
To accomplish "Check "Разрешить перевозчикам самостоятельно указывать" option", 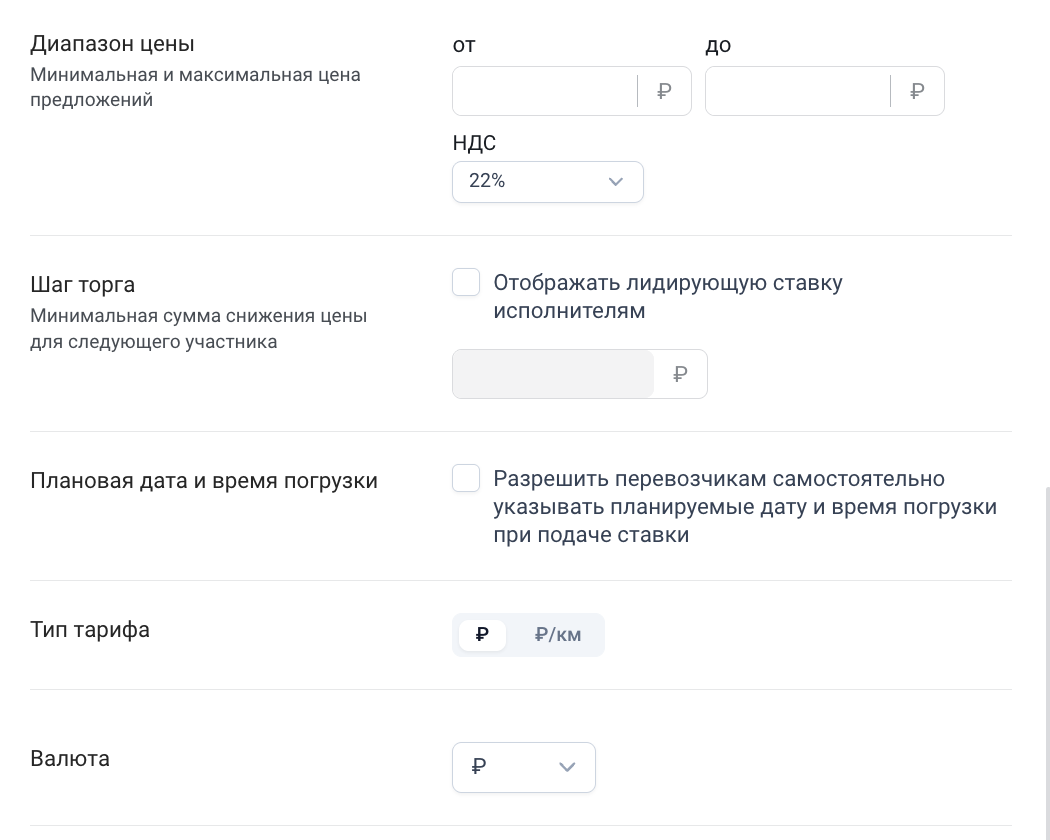I will point(466,478).
